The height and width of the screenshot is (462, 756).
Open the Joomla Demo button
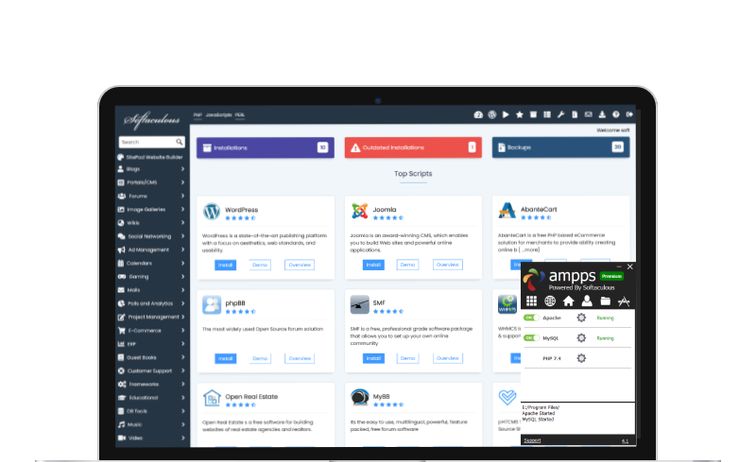(x=407, y=264)
